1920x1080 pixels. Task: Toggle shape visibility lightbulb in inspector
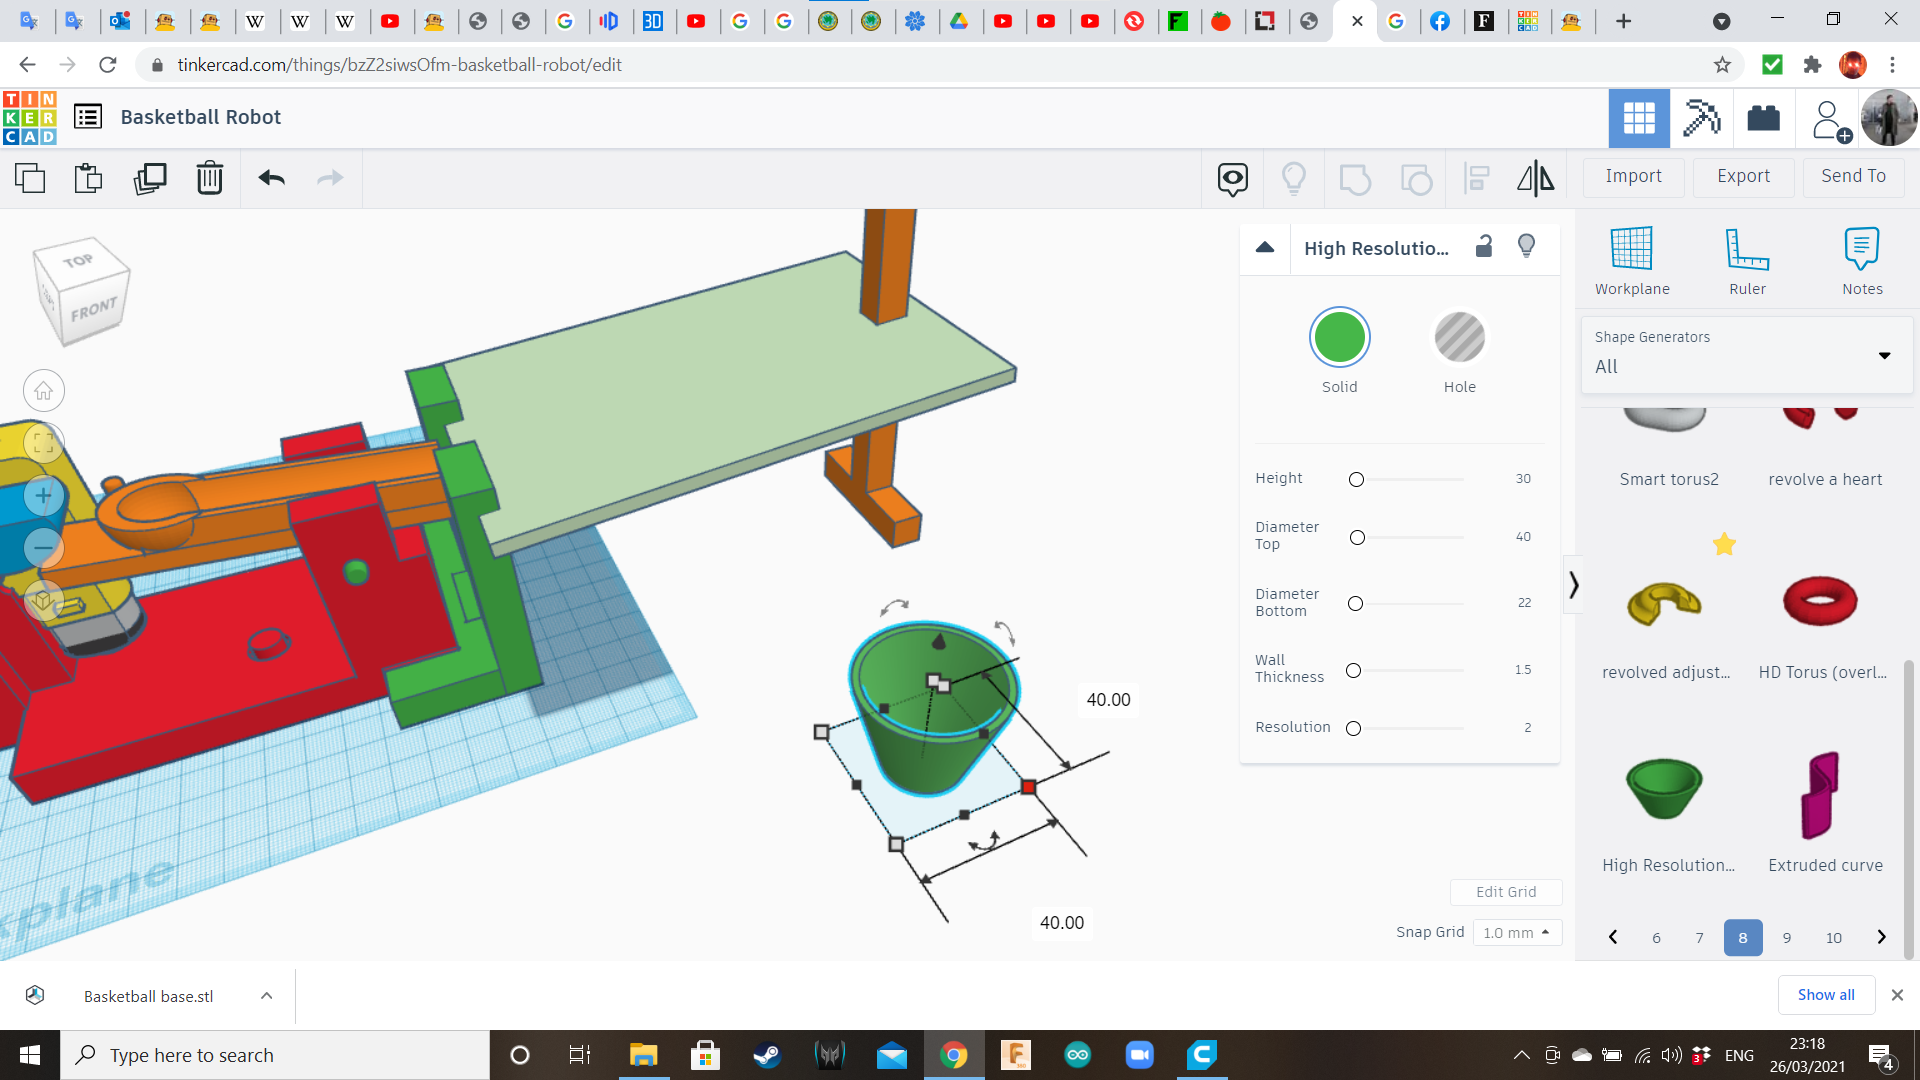point(1526,246)
